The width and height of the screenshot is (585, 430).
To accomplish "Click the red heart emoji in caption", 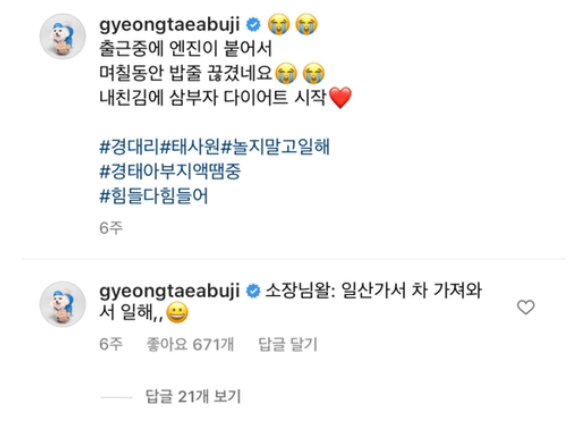I will pyautogui.click(x=340, y=98).
